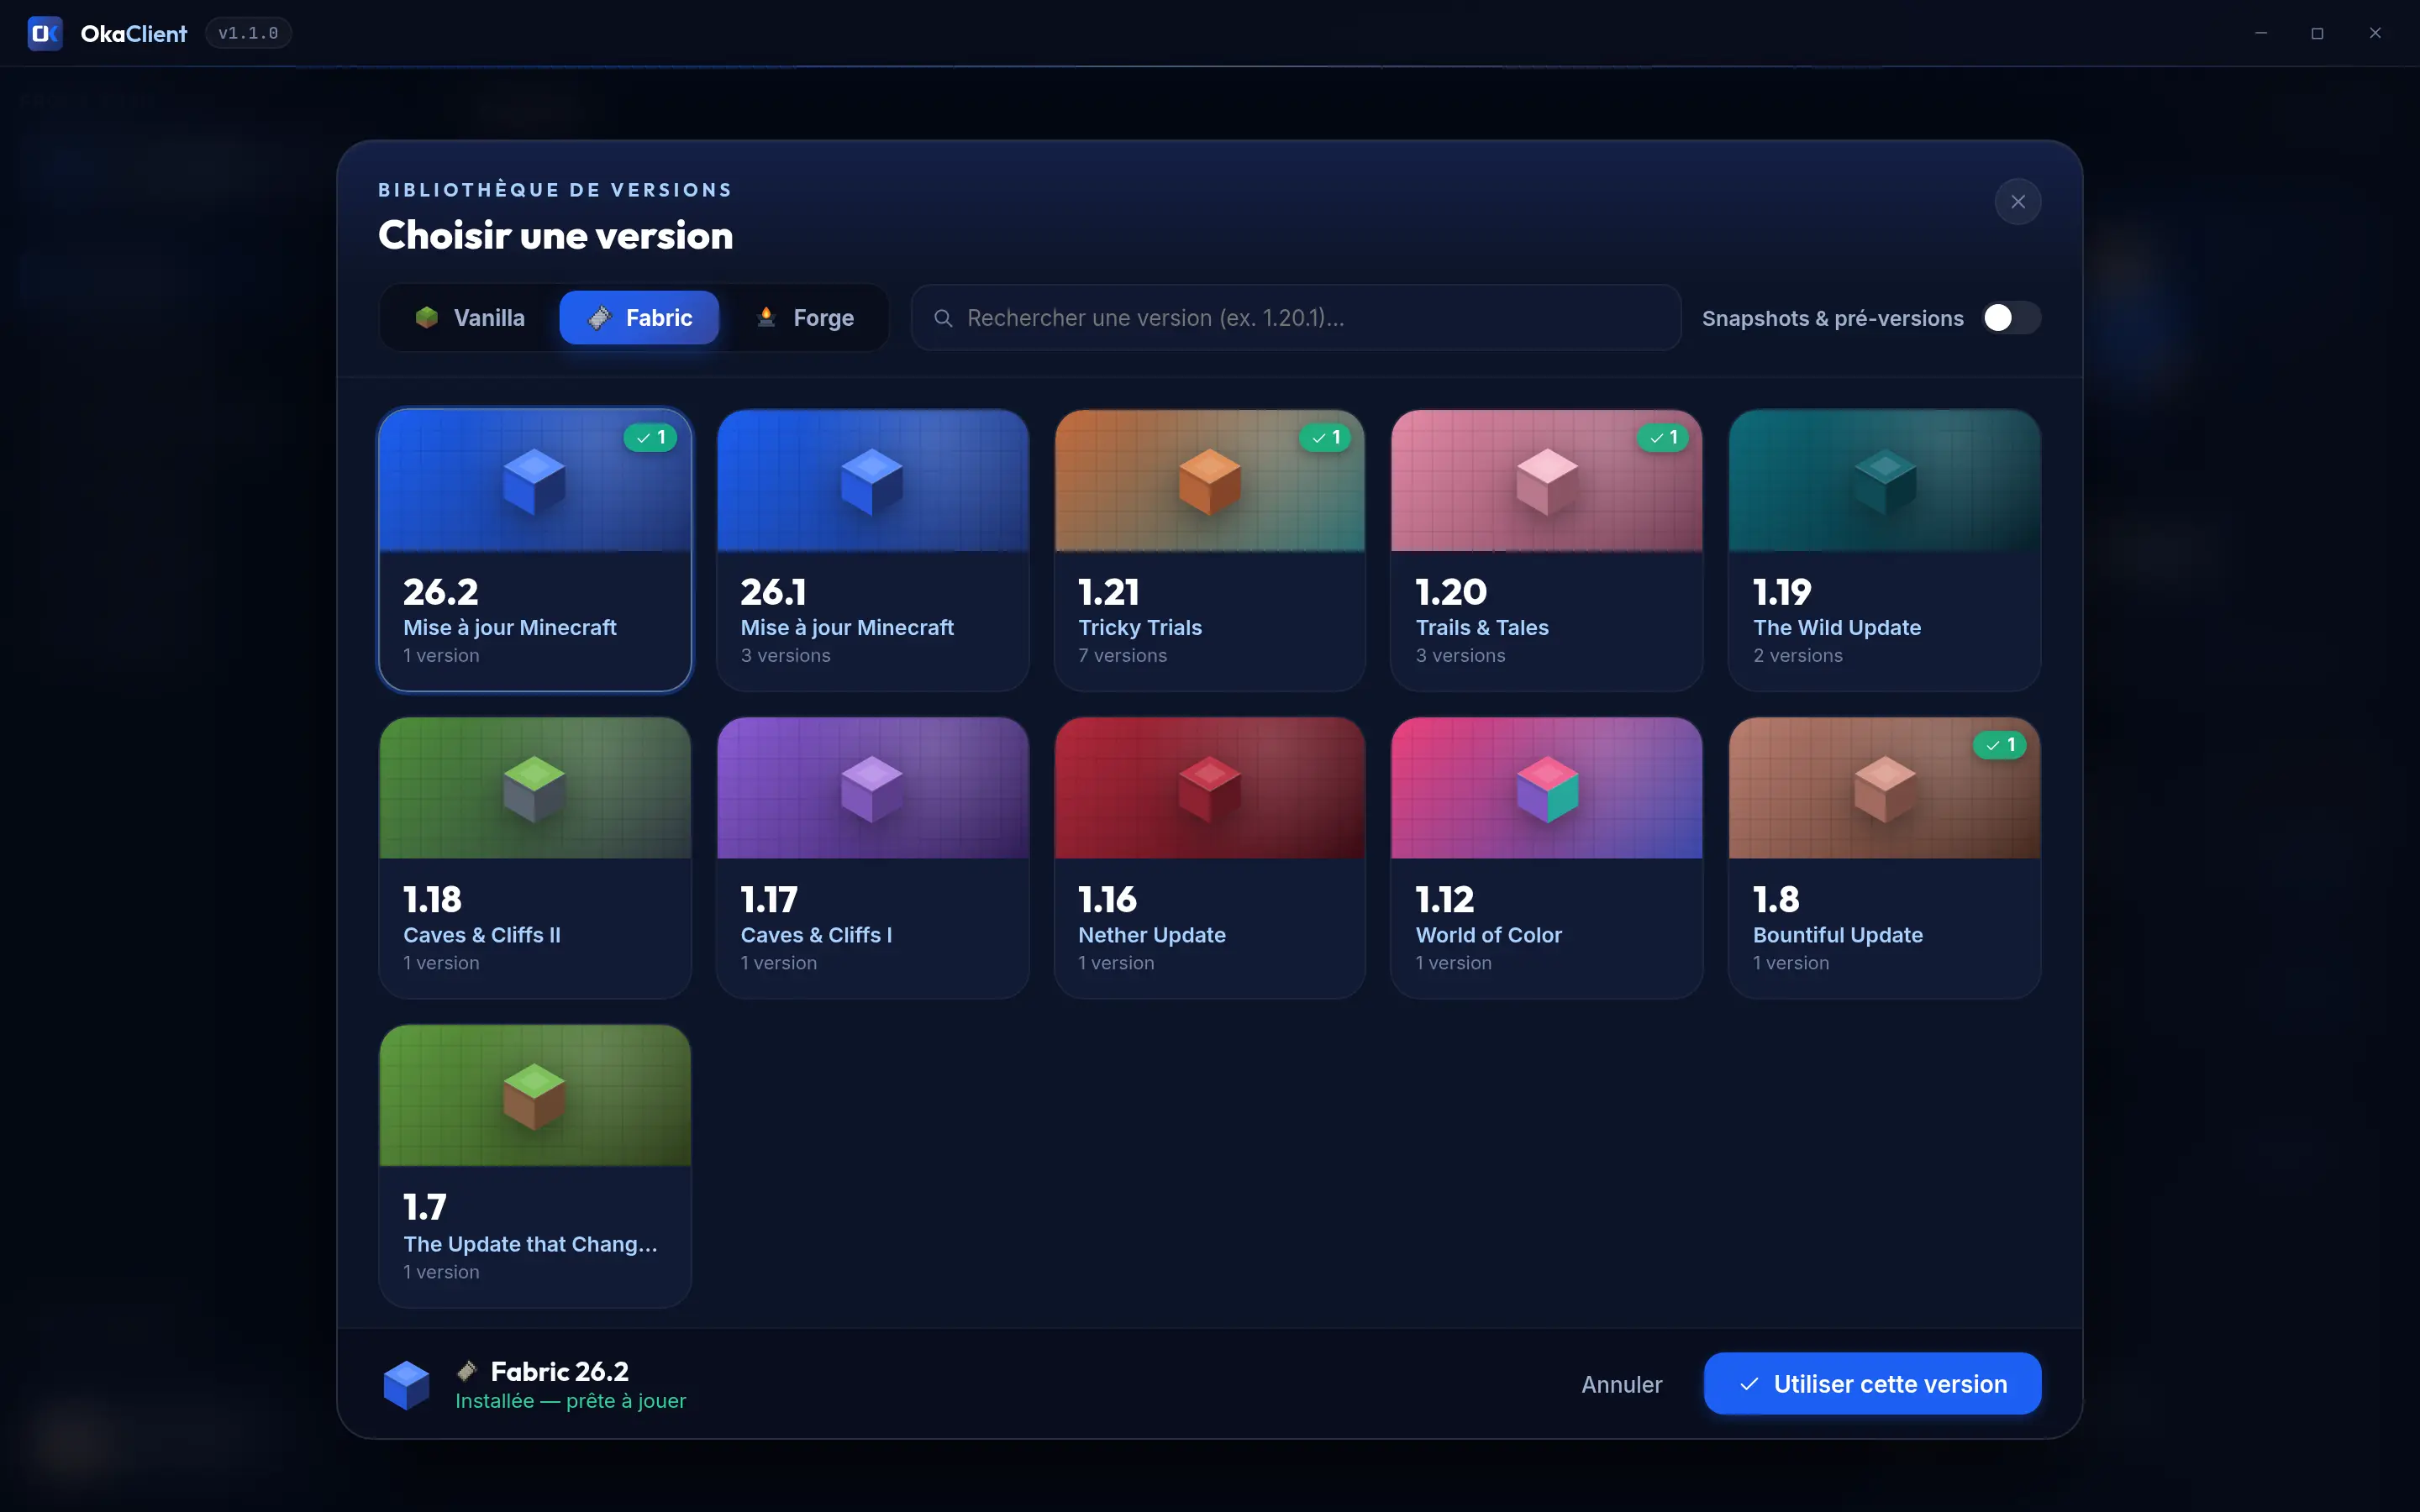
Task: Select The Wild Update title text
Action: [x=1837, y=628]
